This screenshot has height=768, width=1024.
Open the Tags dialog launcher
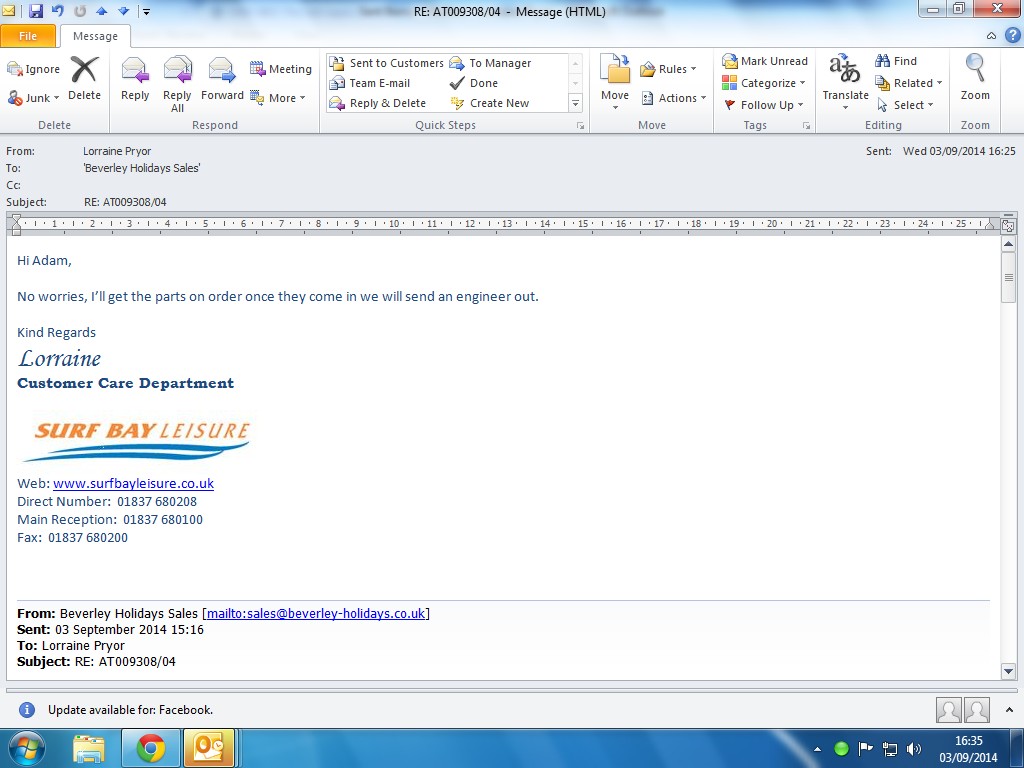pyautogui.click(x=807, y=125)
